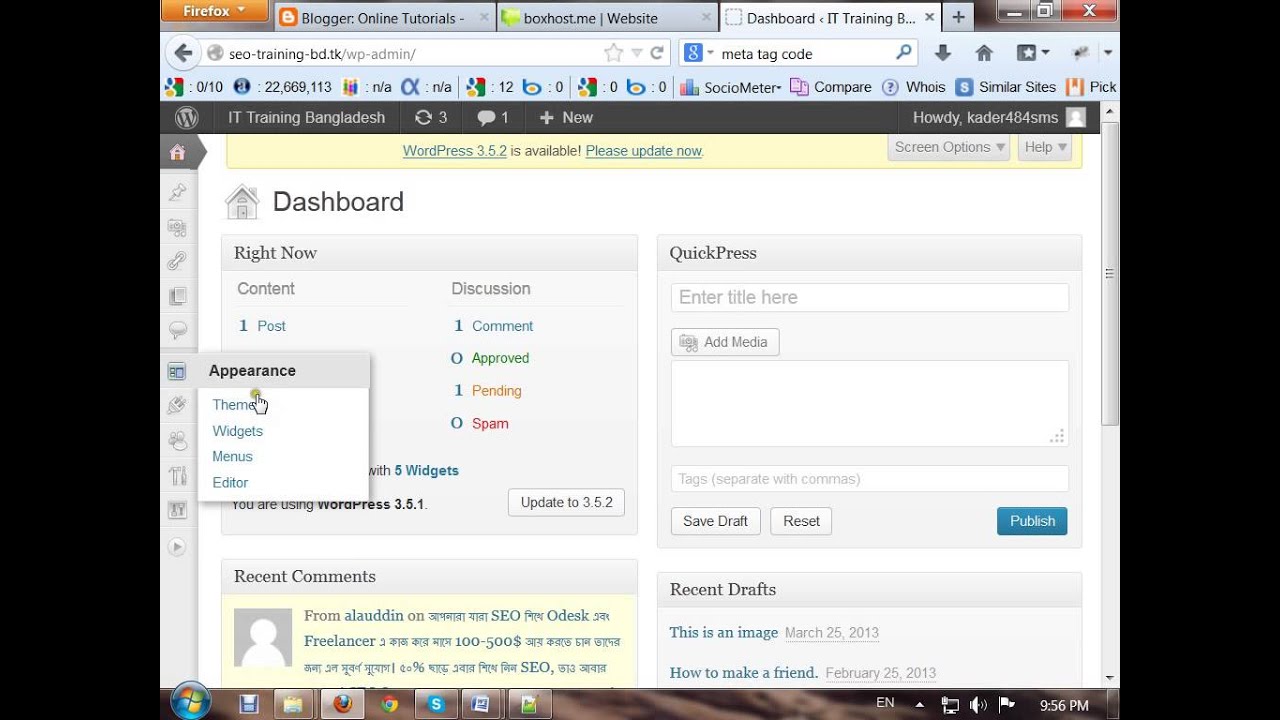Open the Spam comments link

point(490,423)
